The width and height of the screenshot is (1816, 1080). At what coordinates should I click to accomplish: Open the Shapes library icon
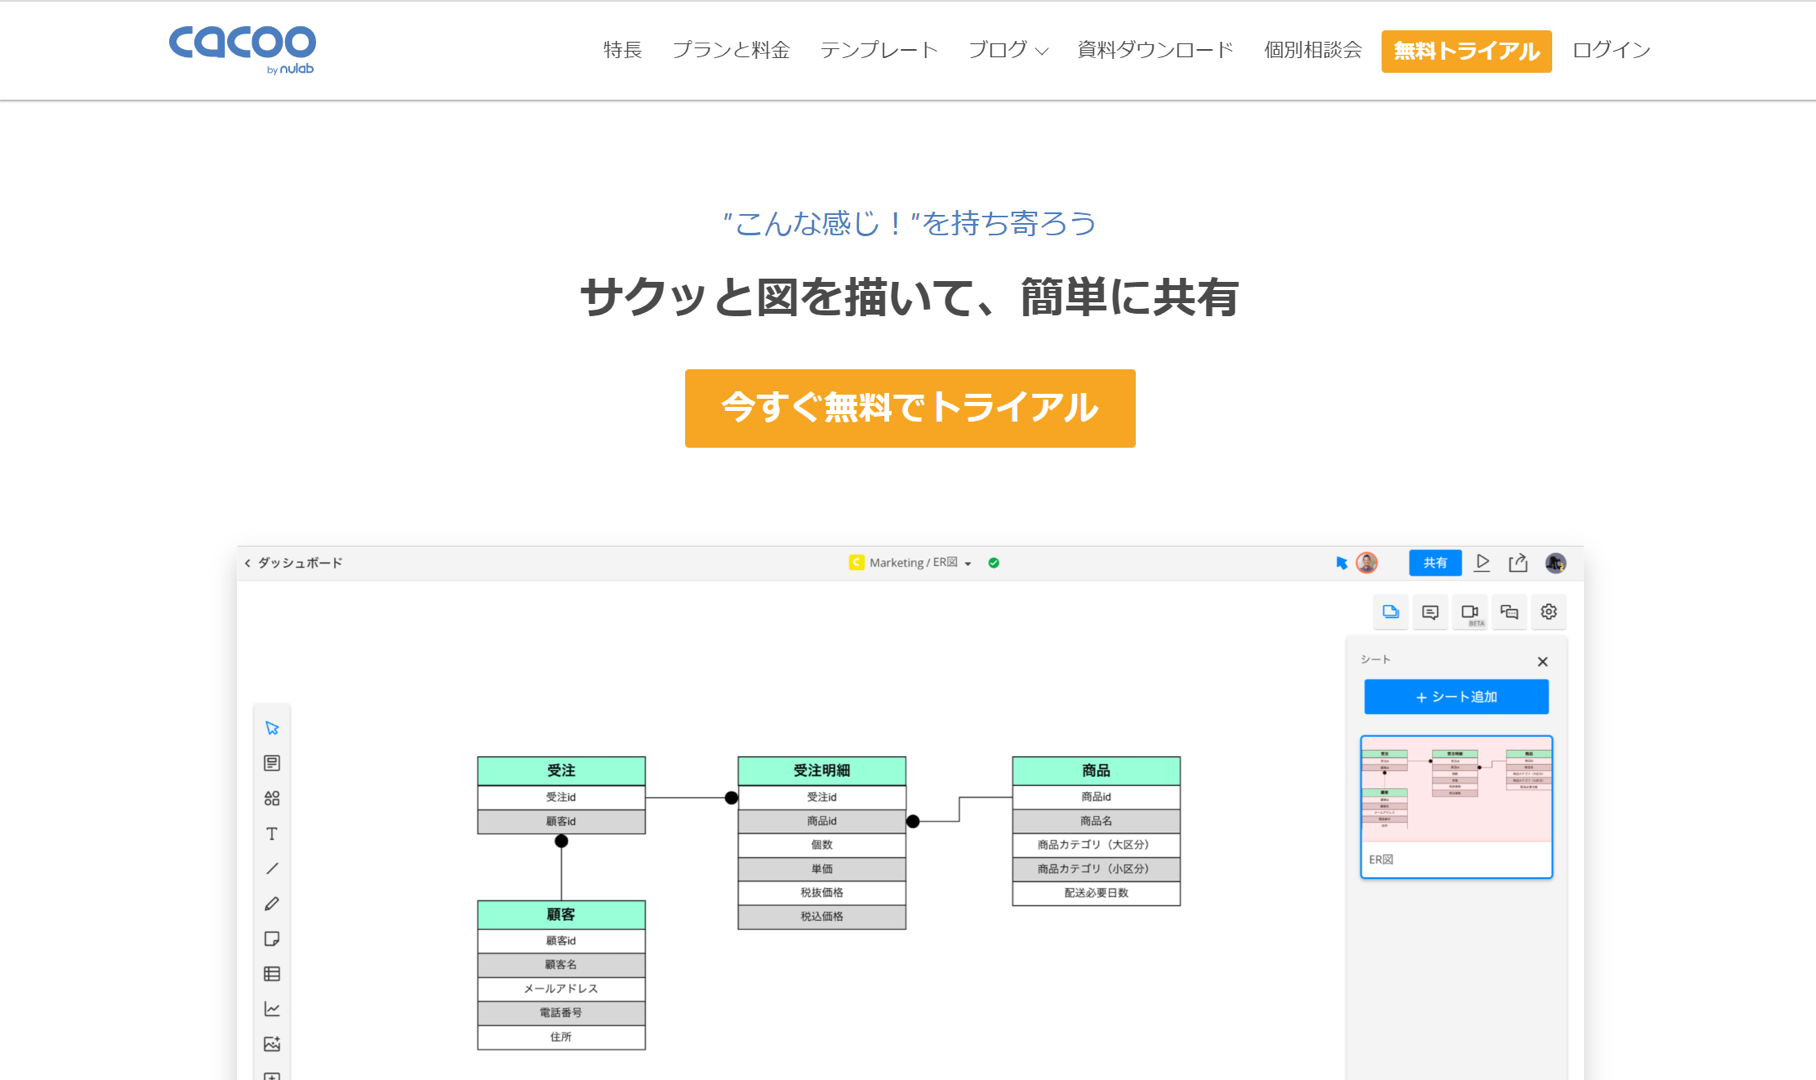pos(272,798)
